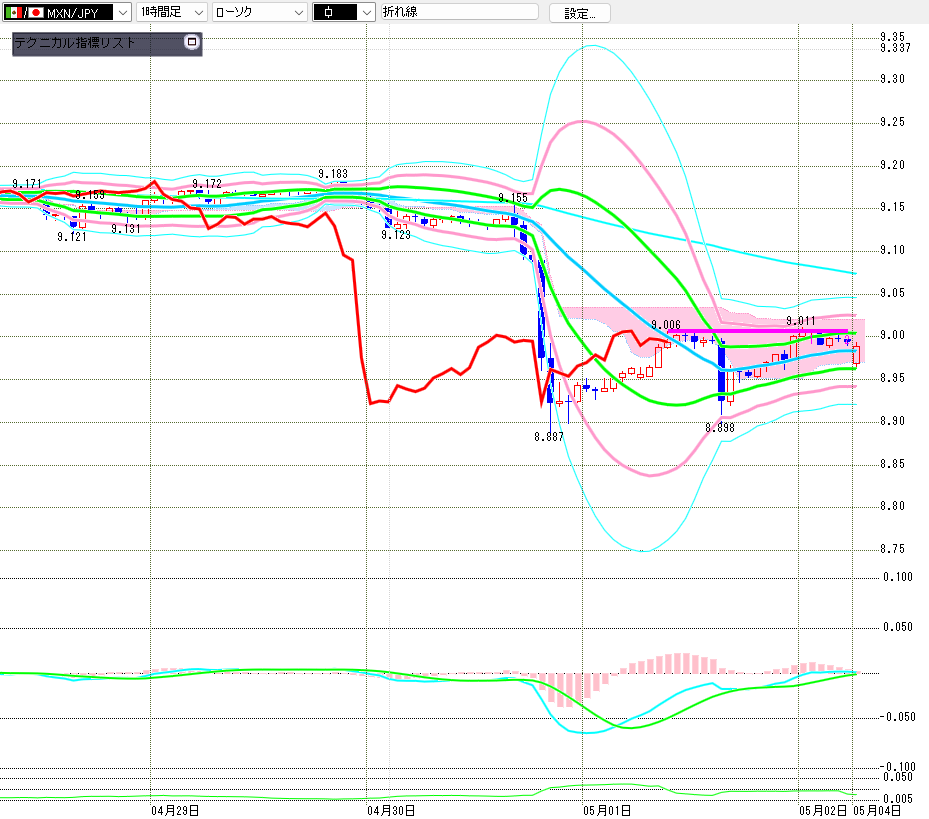
Task: Click the 9.011 price label
Action: click(800, 321)
